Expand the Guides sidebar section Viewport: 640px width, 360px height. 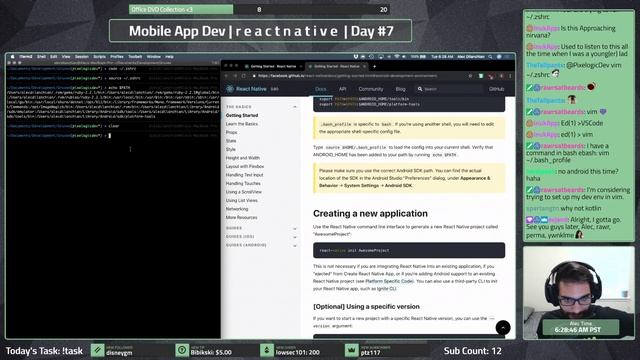click(x=295, y=229)
